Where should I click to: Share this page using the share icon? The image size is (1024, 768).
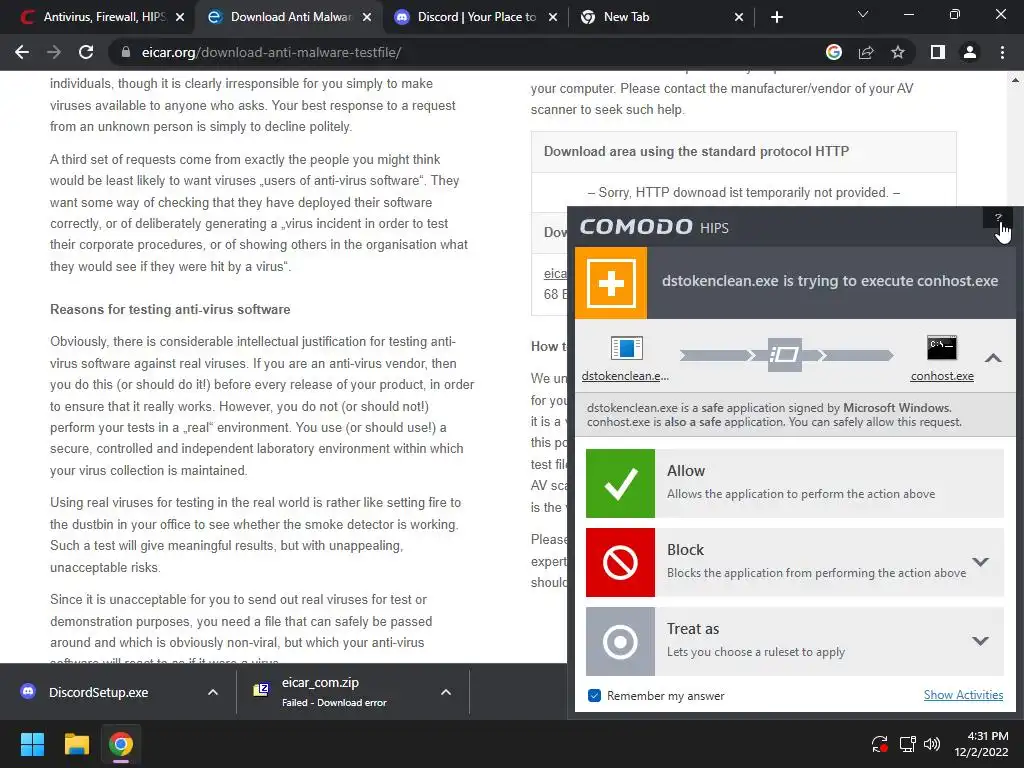click(x=866, y=52)
